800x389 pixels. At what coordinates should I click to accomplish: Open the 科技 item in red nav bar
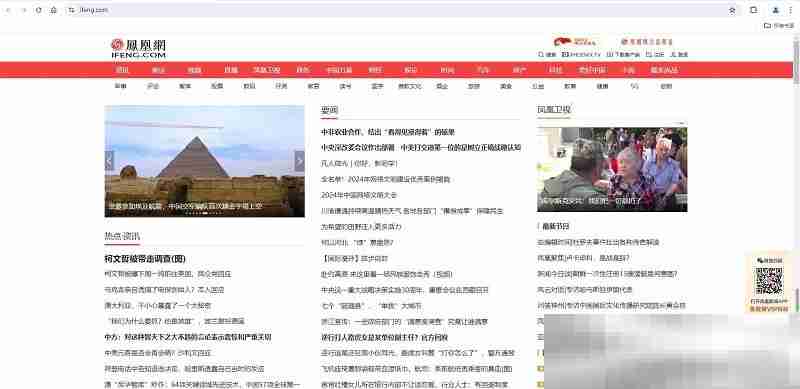point(555,70)
